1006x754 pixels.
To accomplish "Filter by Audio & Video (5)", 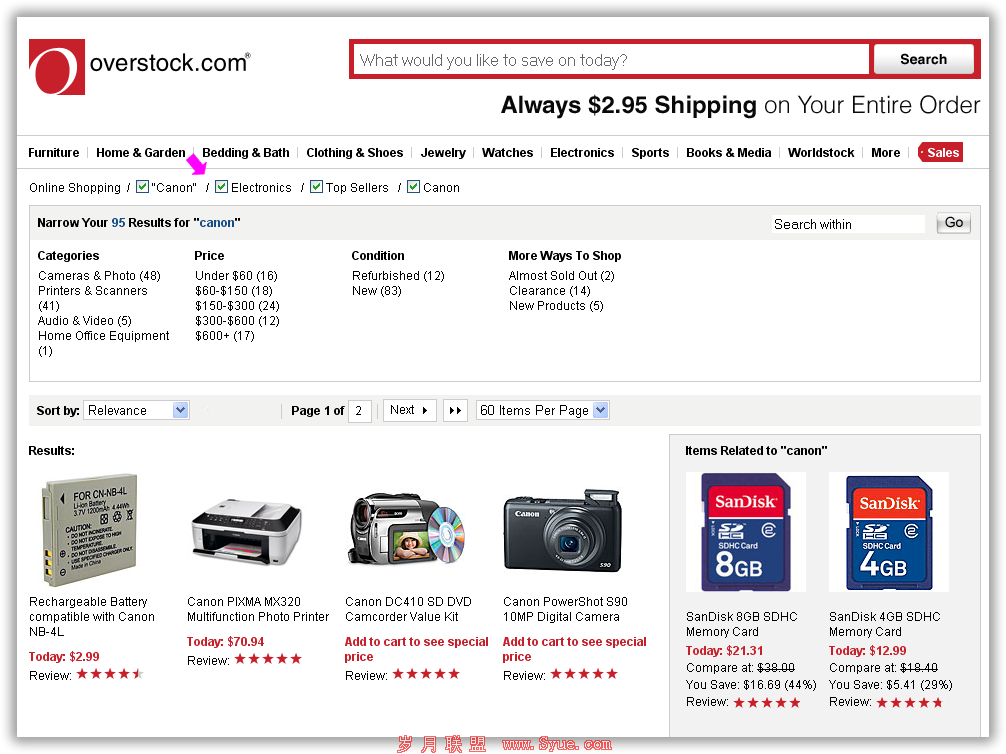I will pos(85,321).
